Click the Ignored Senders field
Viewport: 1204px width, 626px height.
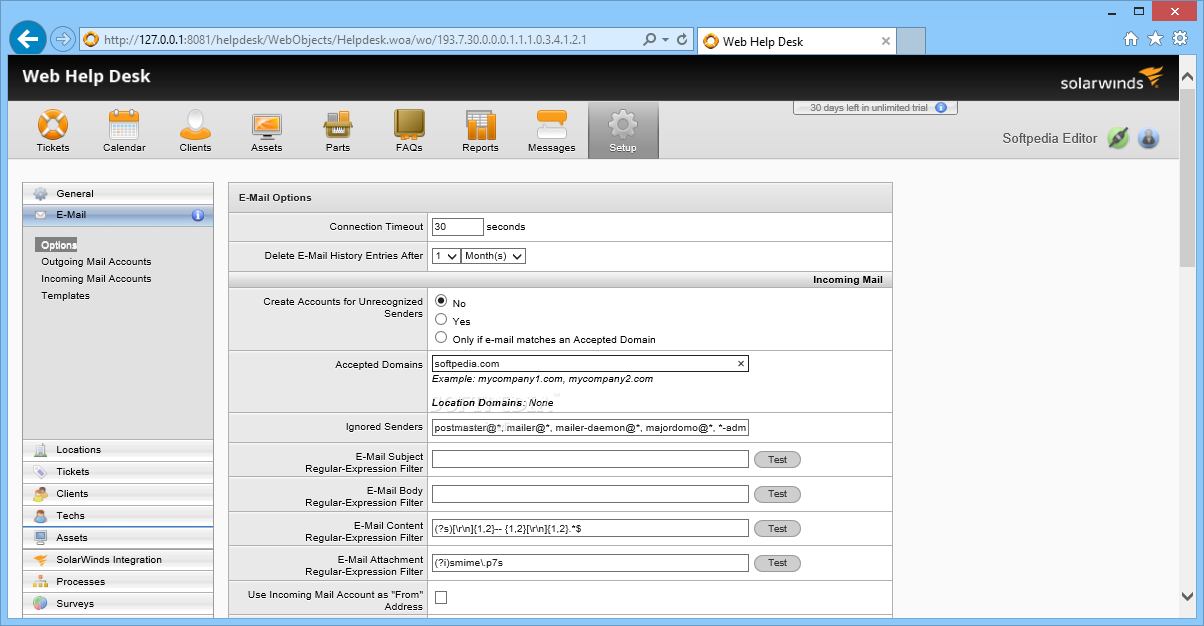click(x=590, y=428)
